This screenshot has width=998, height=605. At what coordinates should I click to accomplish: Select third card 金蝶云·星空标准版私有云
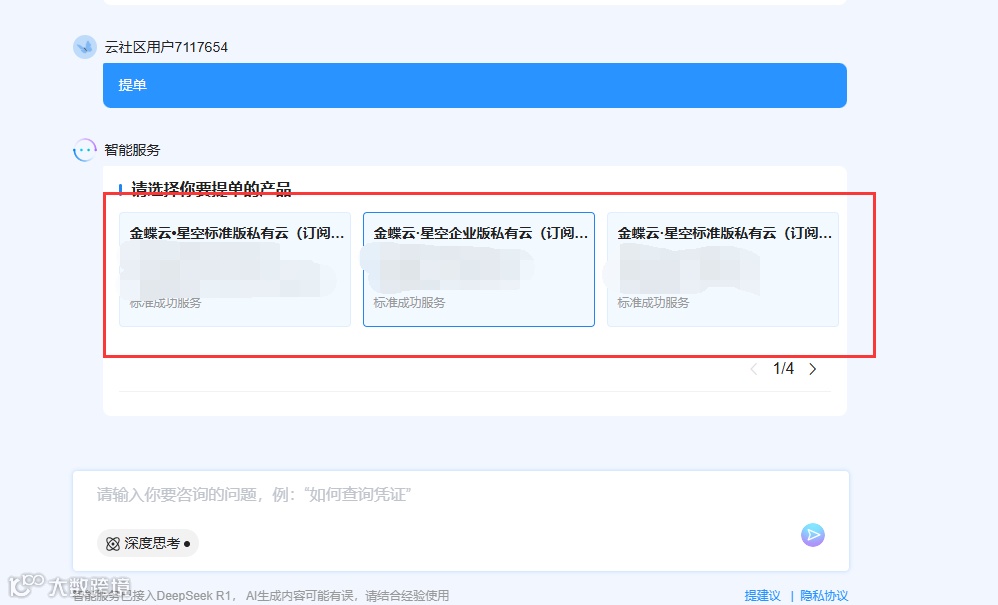coord(722,270)
